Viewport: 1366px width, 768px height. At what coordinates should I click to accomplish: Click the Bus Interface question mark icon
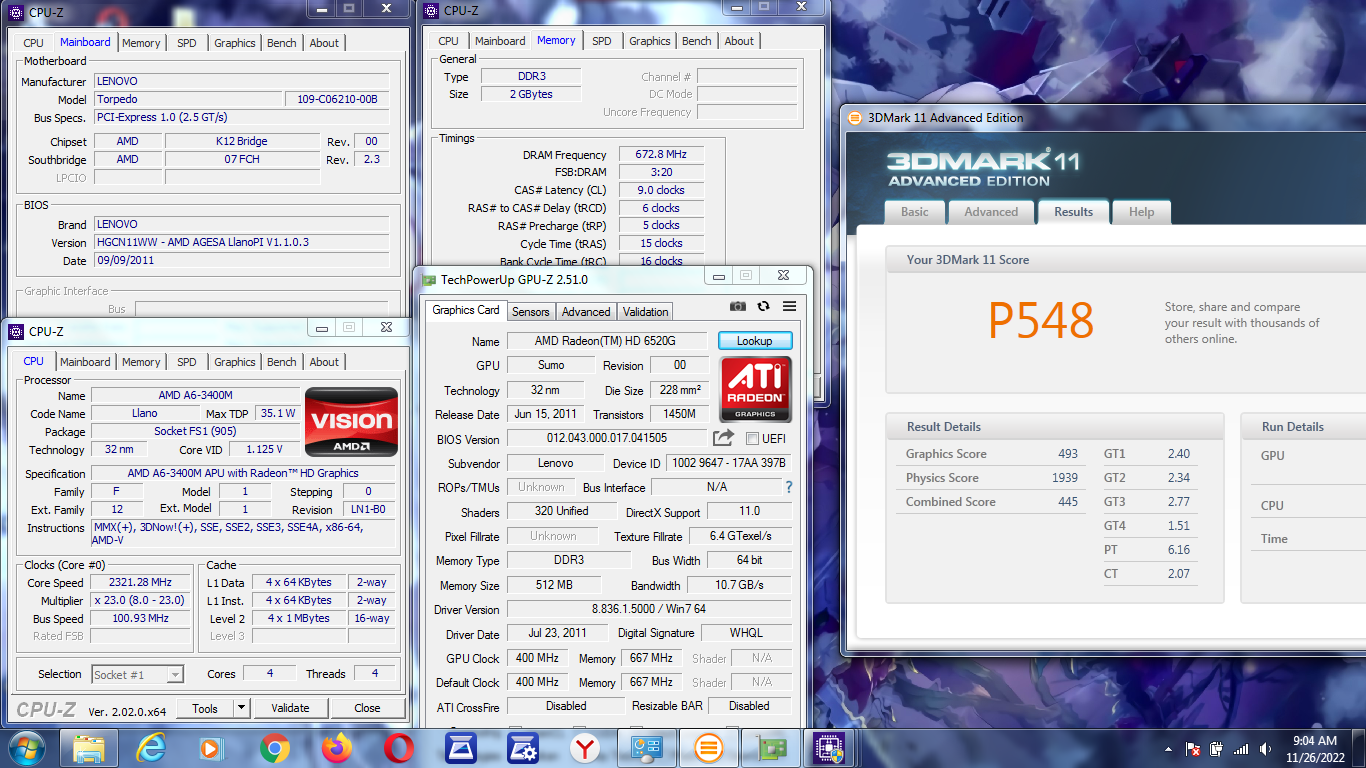pyautogui.click(x=789, y=487)
